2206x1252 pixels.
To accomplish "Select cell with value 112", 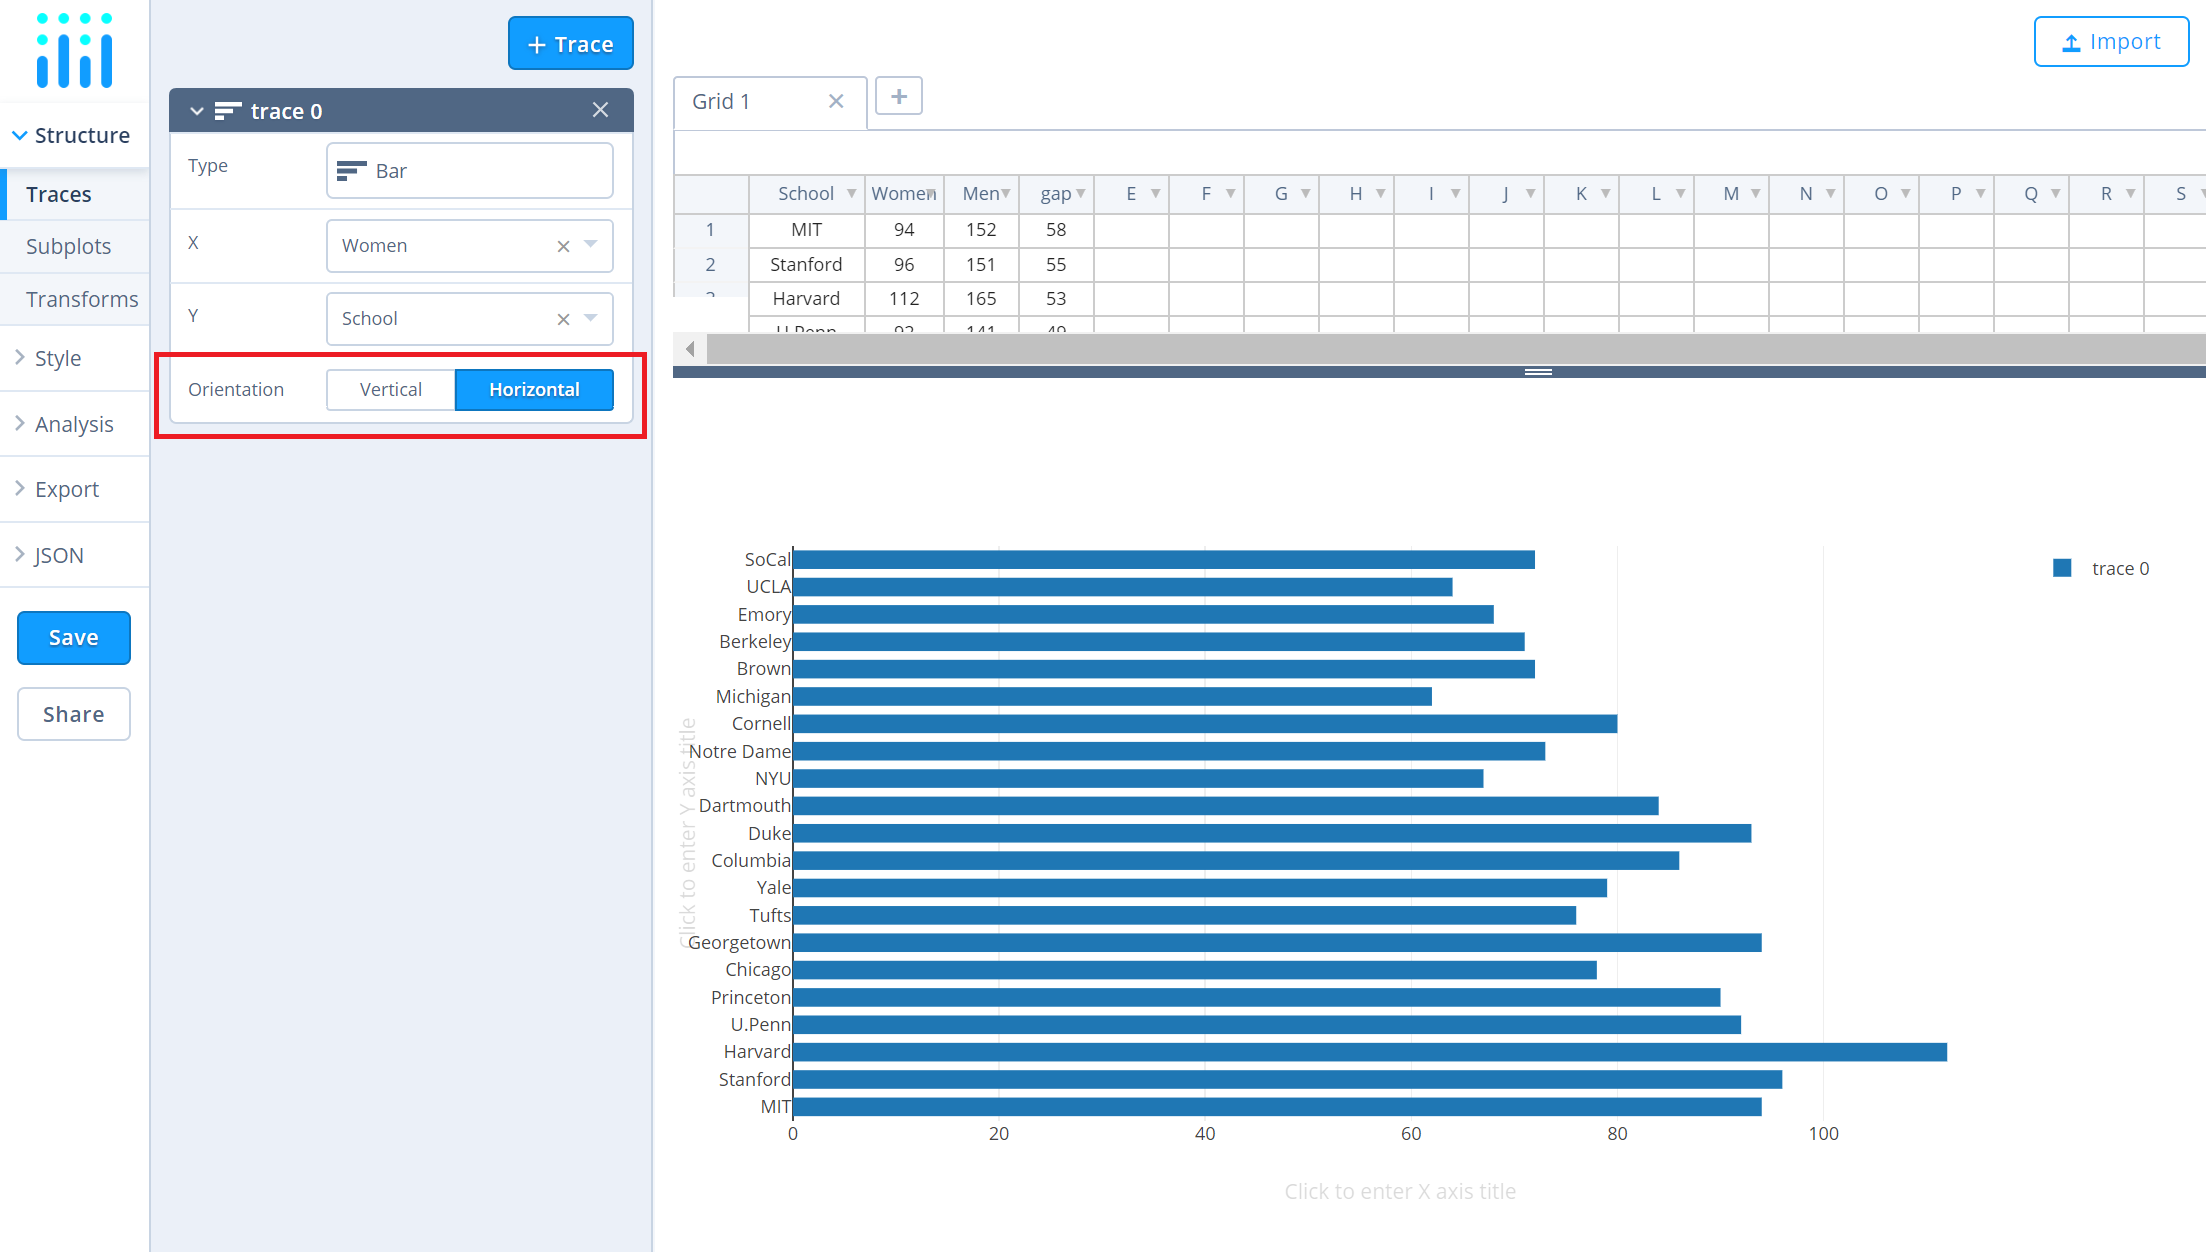I will pos(904,298).
